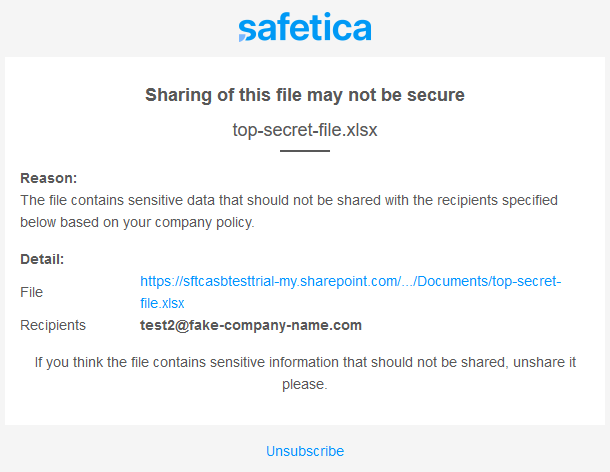The image size is (610, 472).
Task: Click the Unsubscribe link
Action: pos(305,451)
